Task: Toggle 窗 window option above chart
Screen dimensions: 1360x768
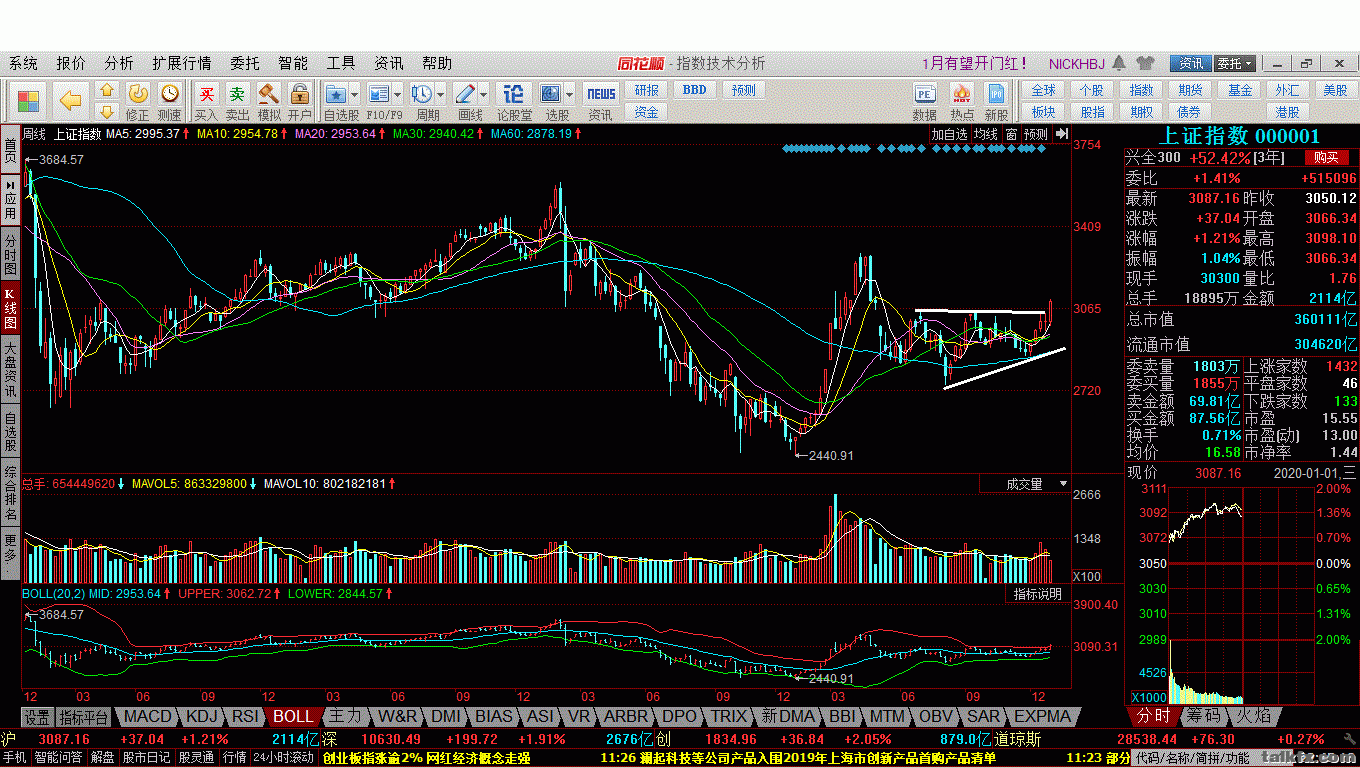Action: 1012,134
